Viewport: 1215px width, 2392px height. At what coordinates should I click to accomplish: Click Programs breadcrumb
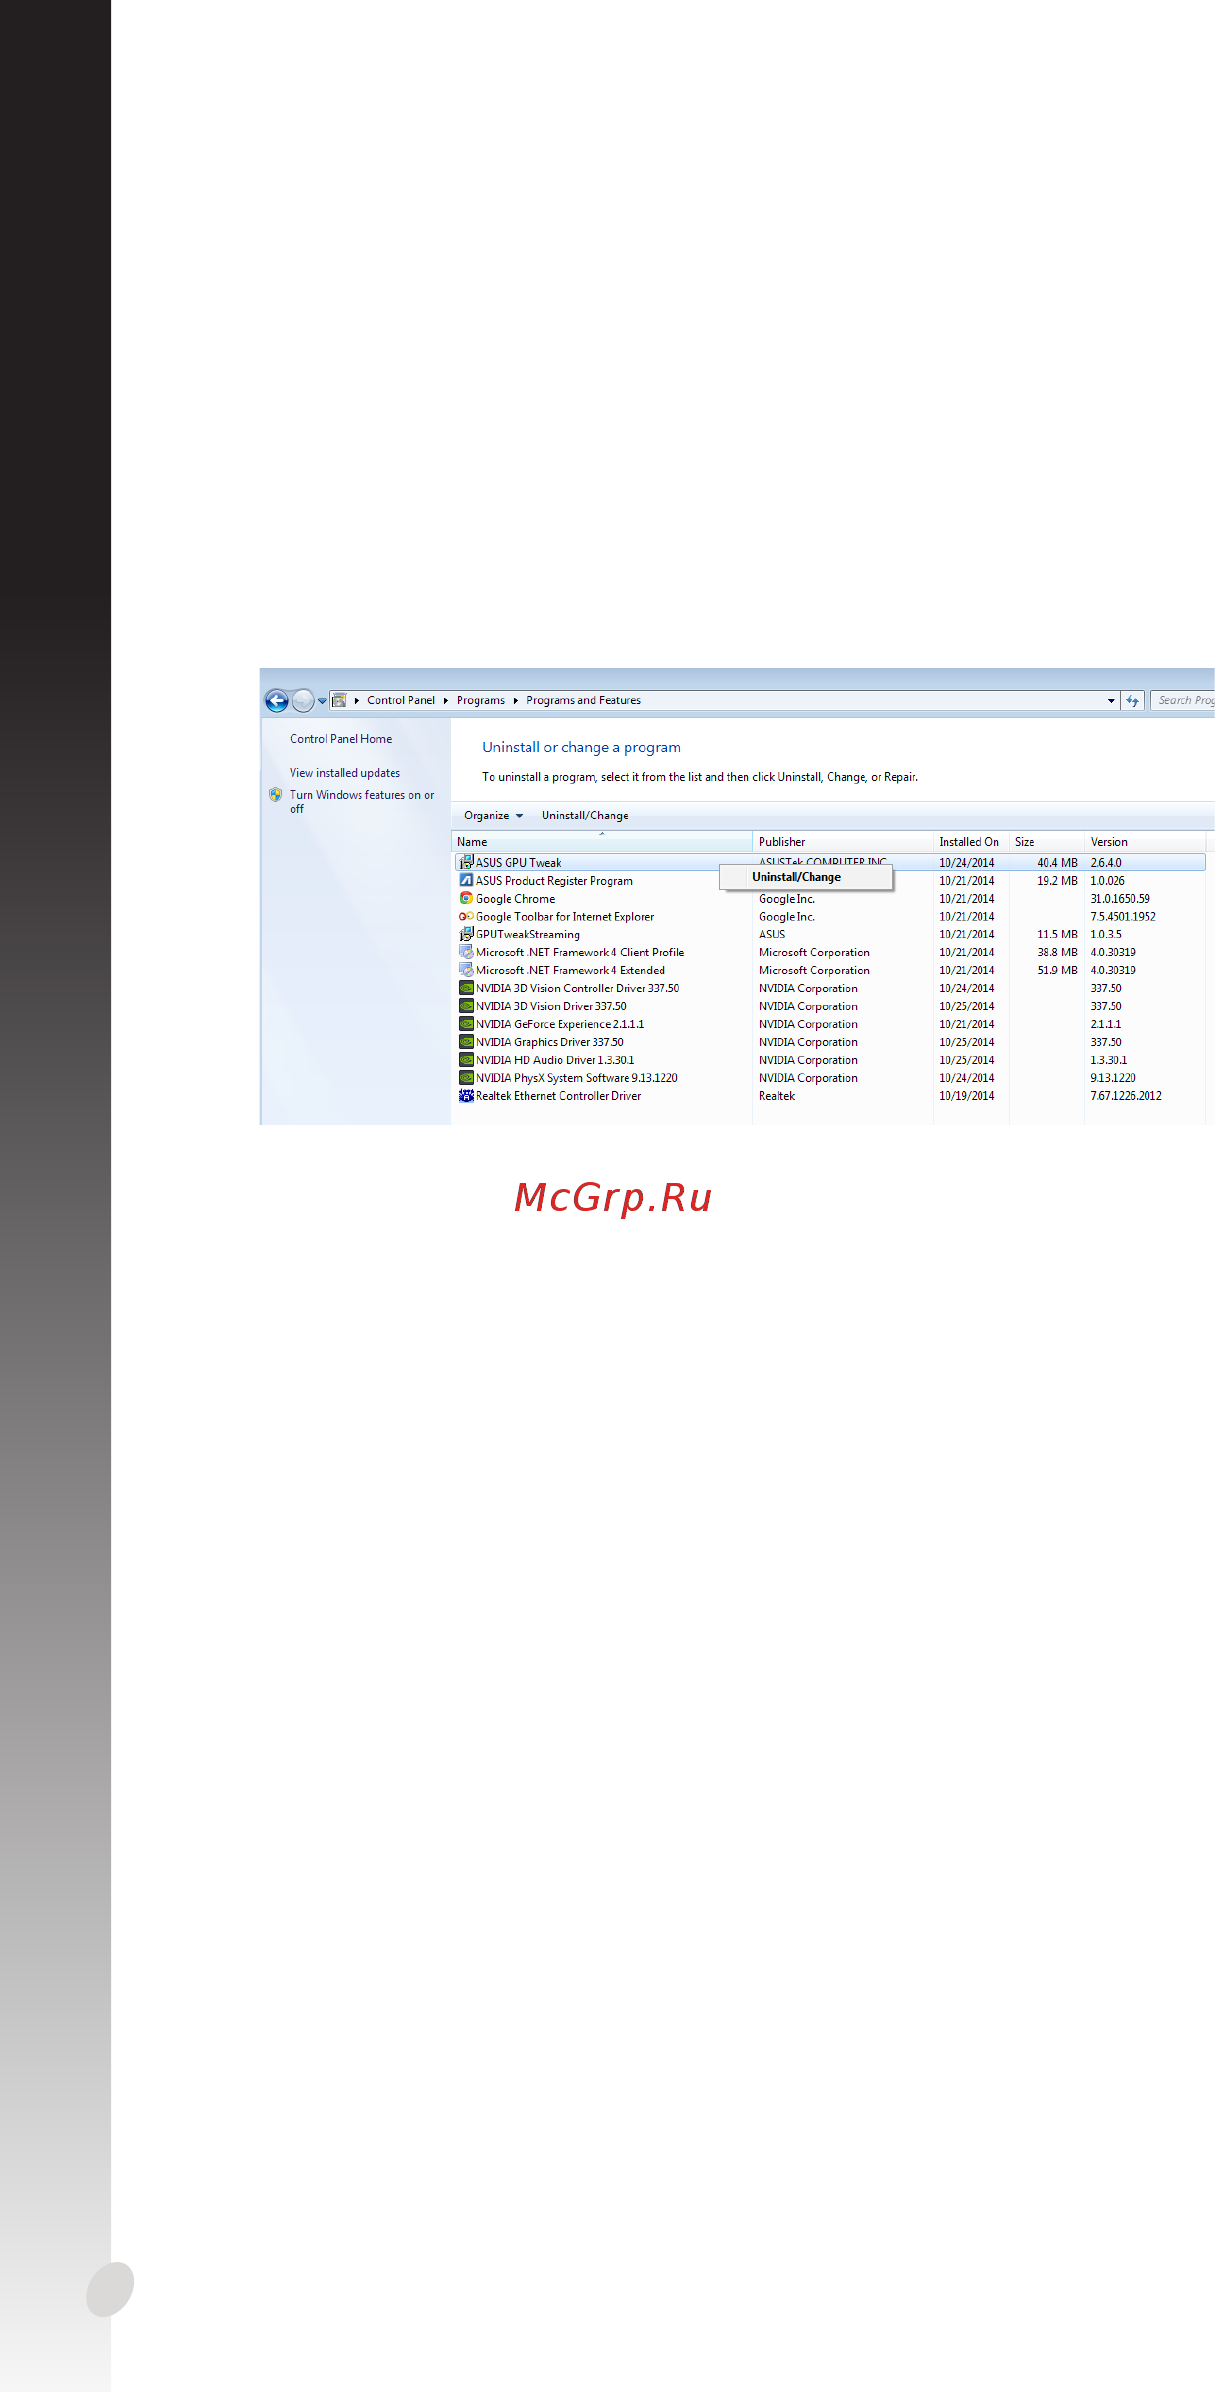[x=481, y=700]
